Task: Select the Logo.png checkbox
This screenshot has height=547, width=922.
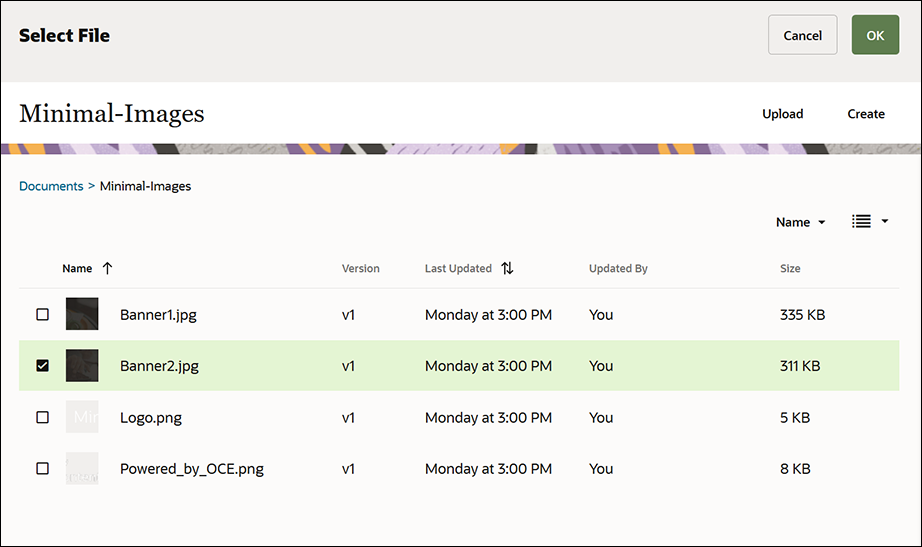Action: [x=42, y=417]
